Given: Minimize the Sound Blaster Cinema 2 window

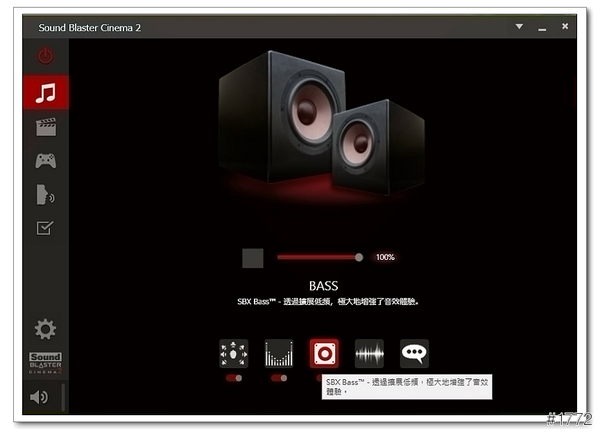Looking at the screenshot, I should coord(543,27).
